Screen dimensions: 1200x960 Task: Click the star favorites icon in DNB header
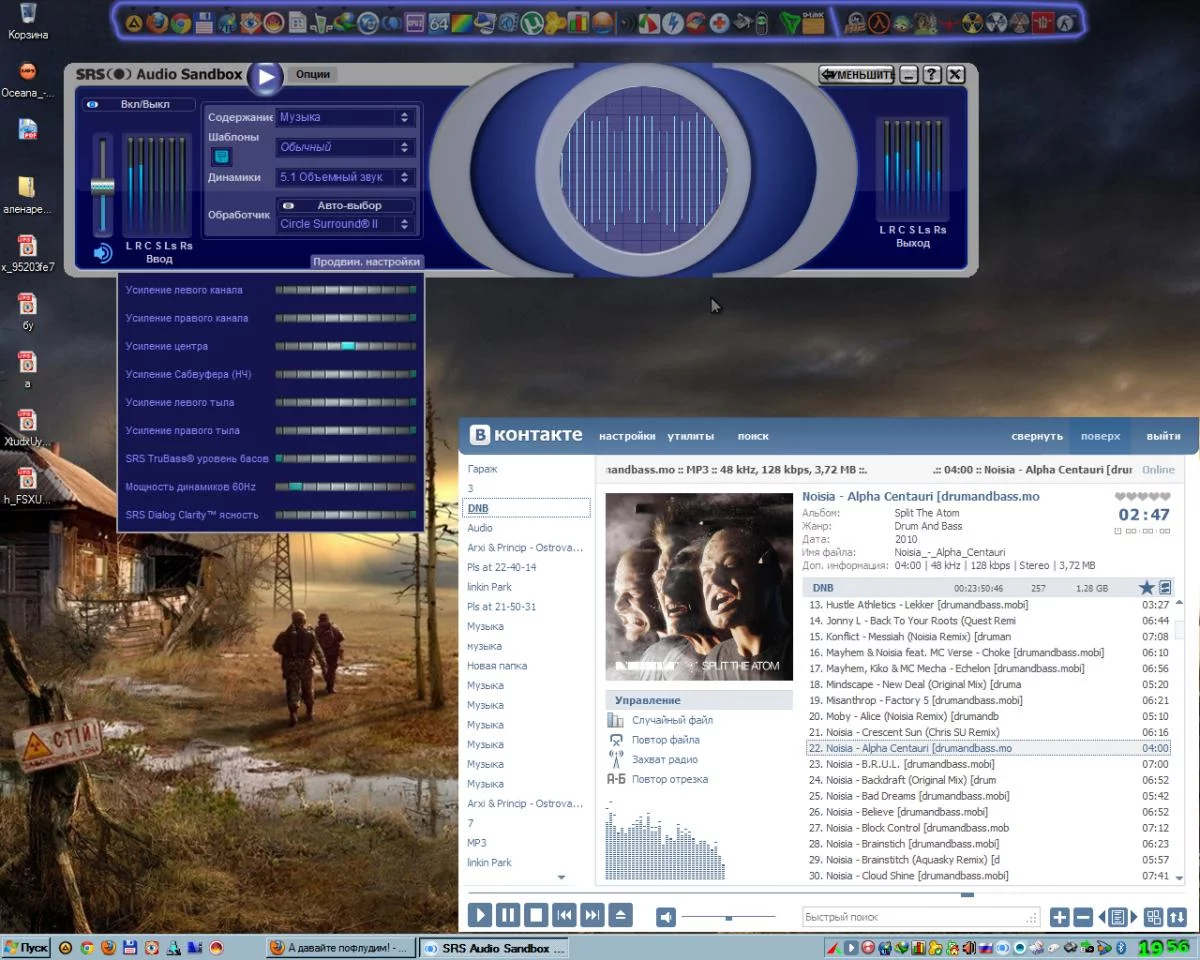[1146, 588]
